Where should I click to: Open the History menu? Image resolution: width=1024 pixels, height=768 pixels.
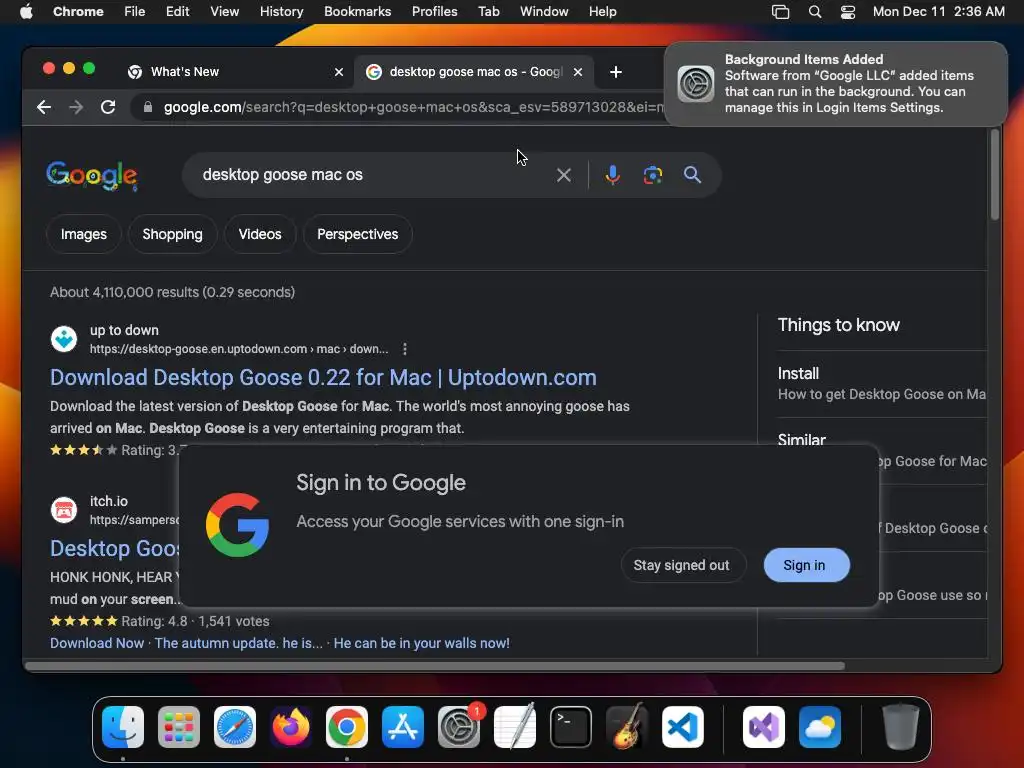(x=281, y=12)
